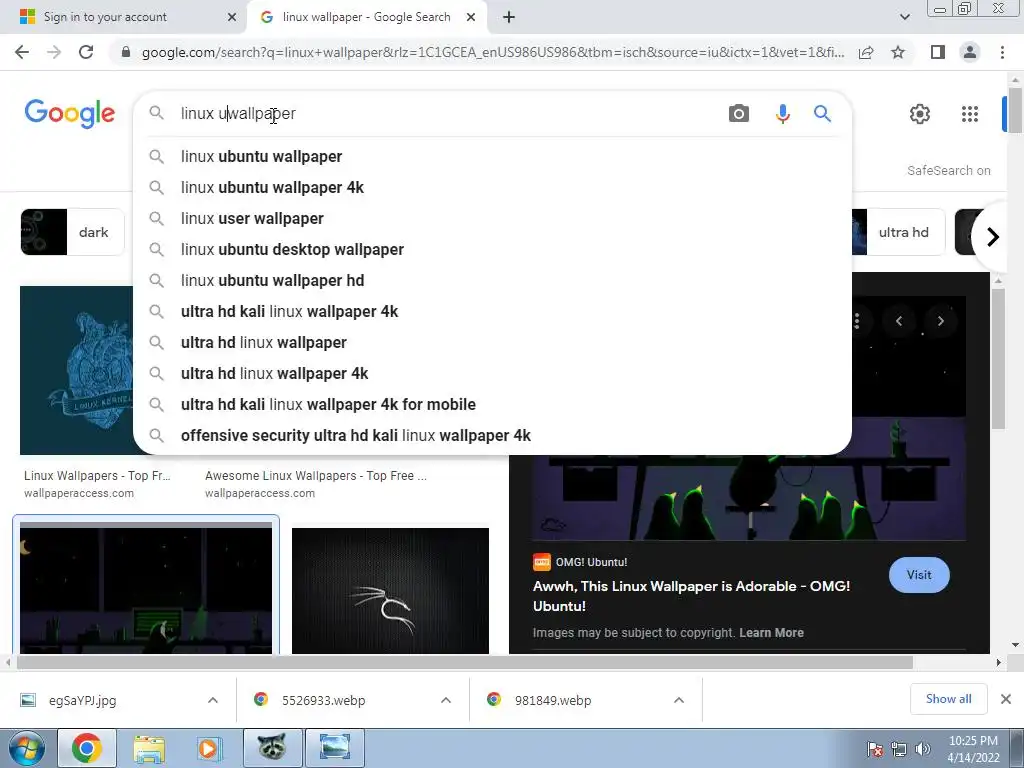
Task: Open the Kali dragon wallpaper thumbnail
Action: point(390,591)
